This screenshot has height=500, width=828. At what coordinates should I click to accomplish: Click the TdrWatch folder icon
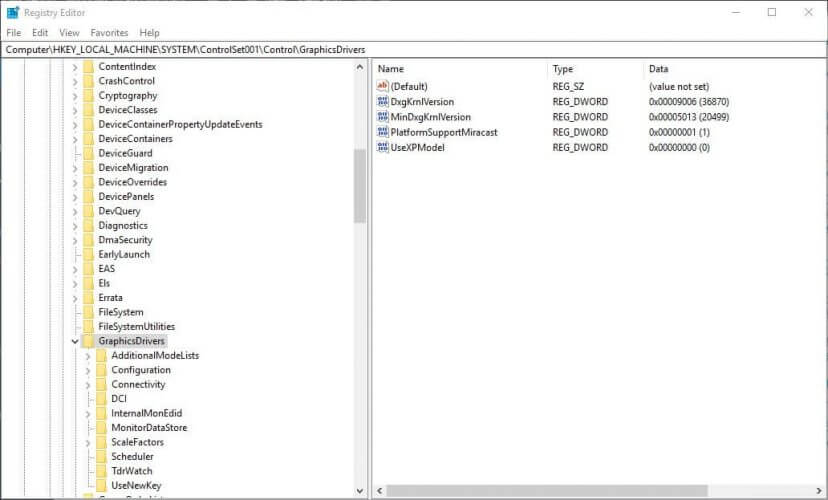tap(101, 471)
